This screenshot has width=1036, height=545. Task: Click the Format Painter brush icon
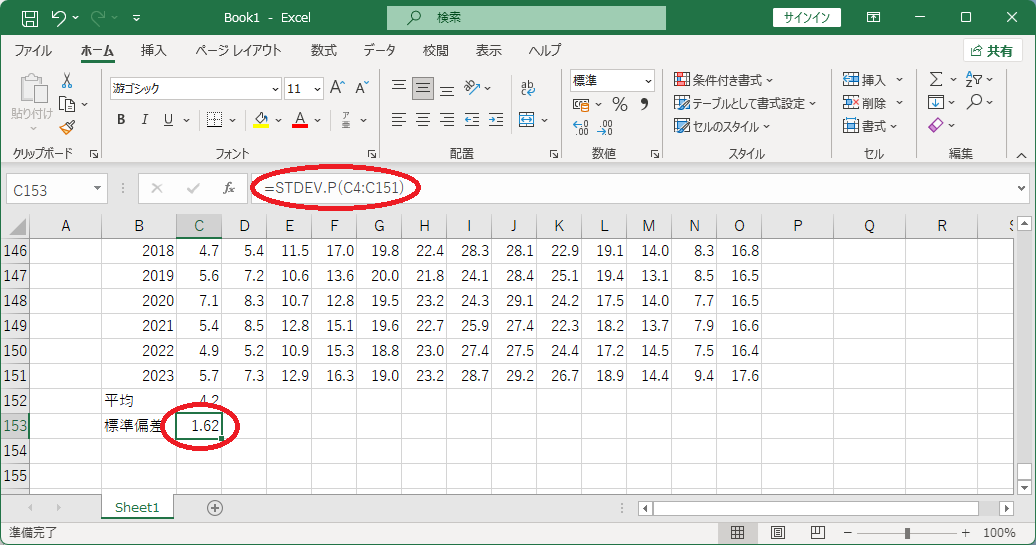(67, 127)
